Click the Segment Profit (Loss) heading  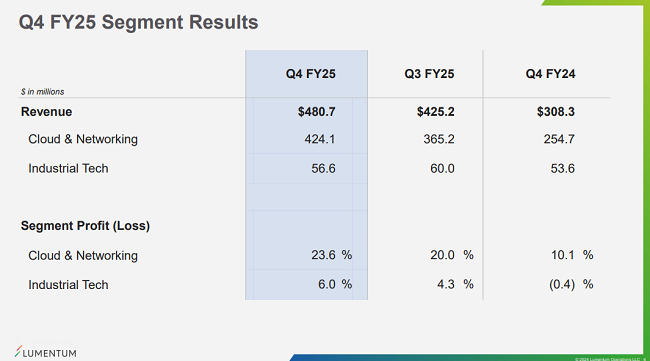click(x=85, y=226)
